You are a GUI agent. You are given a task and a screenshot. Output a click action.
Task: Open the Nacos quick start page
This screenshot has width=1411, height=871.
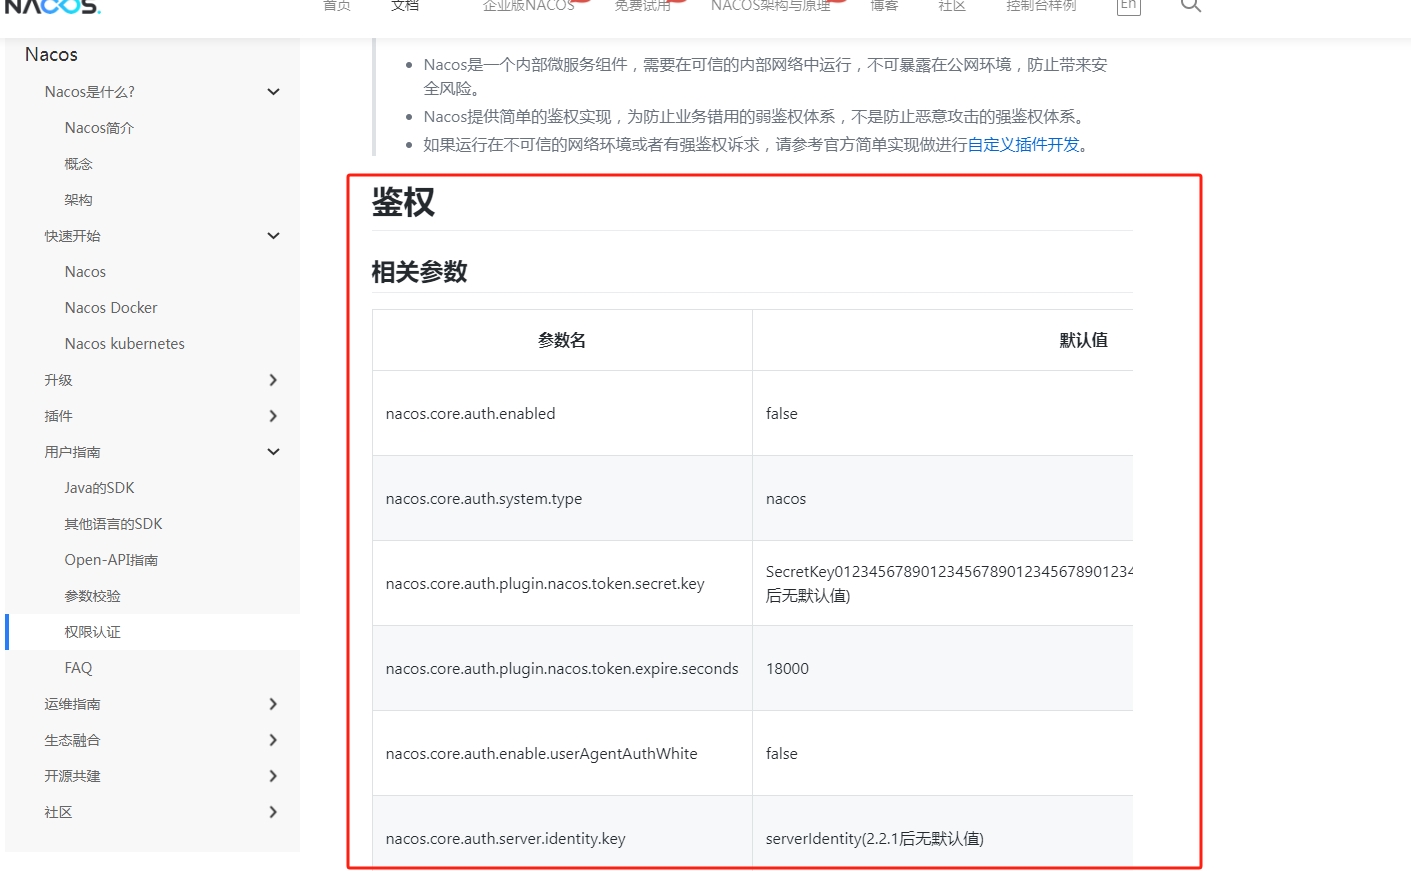[x=85, y=272]
